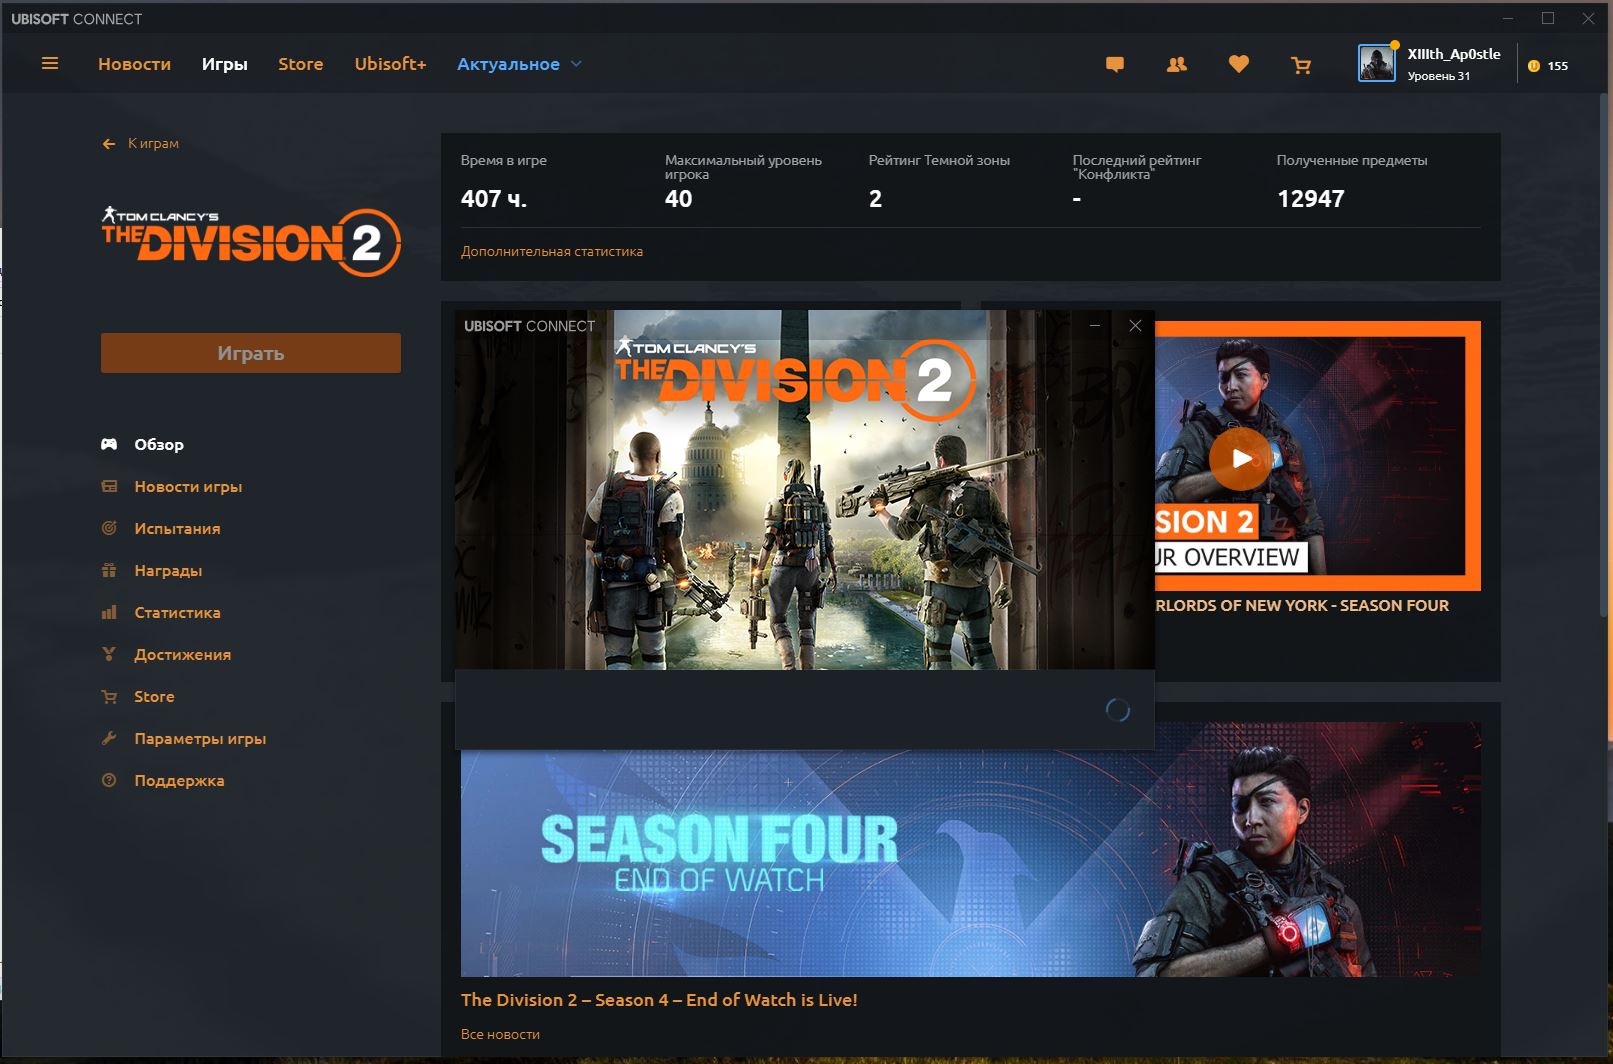Open the shopping cart icon
Viewport: 1613px width, 1064px height.
[1301, 65]
